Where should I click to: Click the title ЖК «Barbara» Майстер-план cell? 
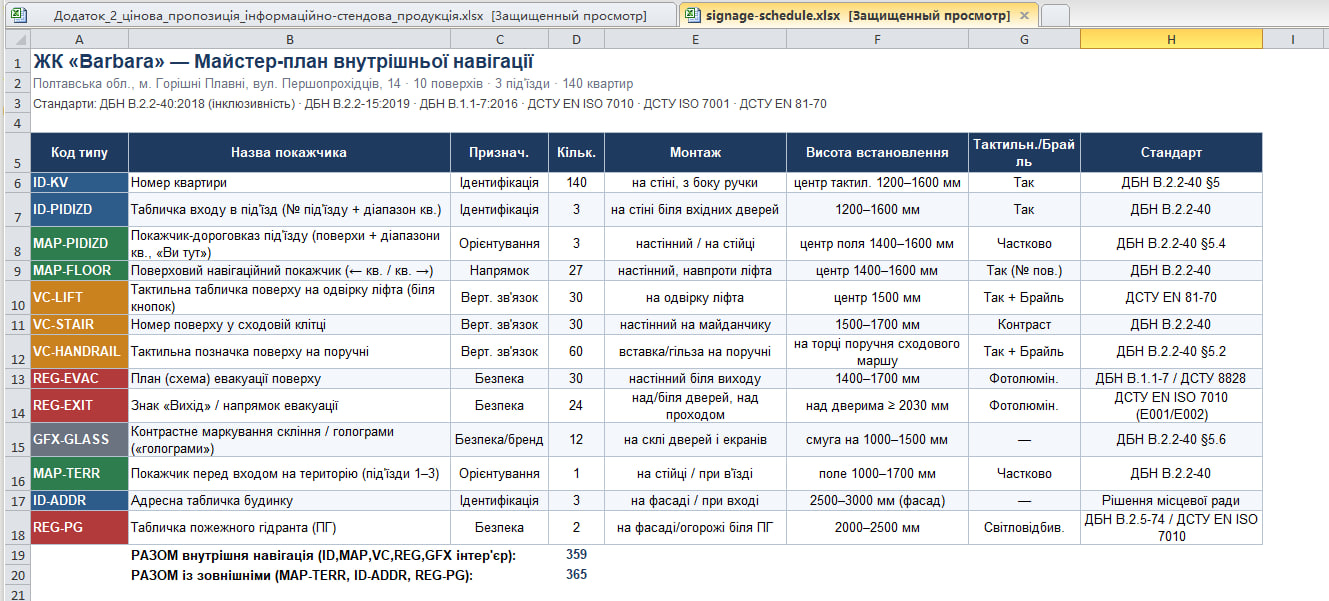[283, 62]
